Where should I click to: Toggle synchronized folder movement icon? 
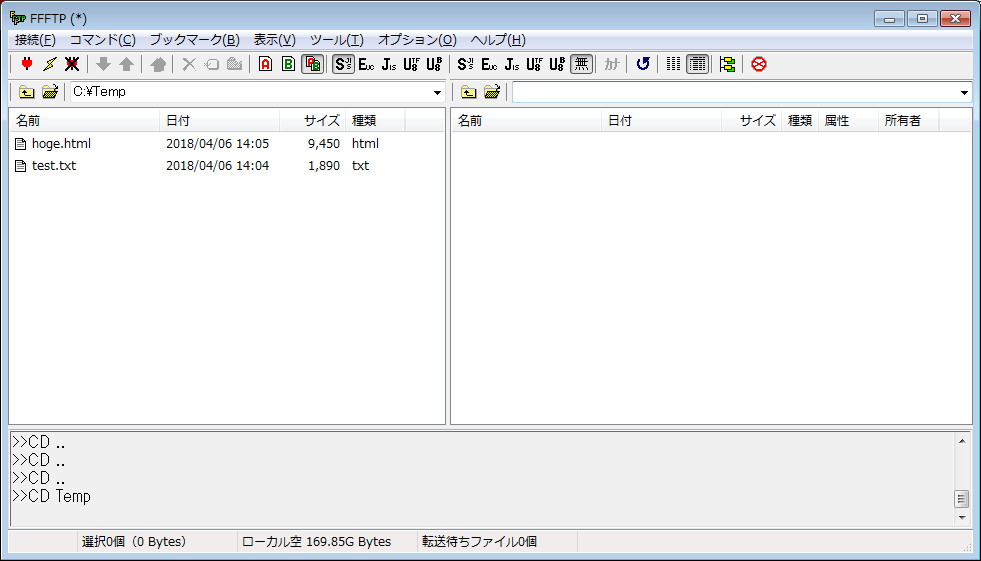click(x=727, y=64)
